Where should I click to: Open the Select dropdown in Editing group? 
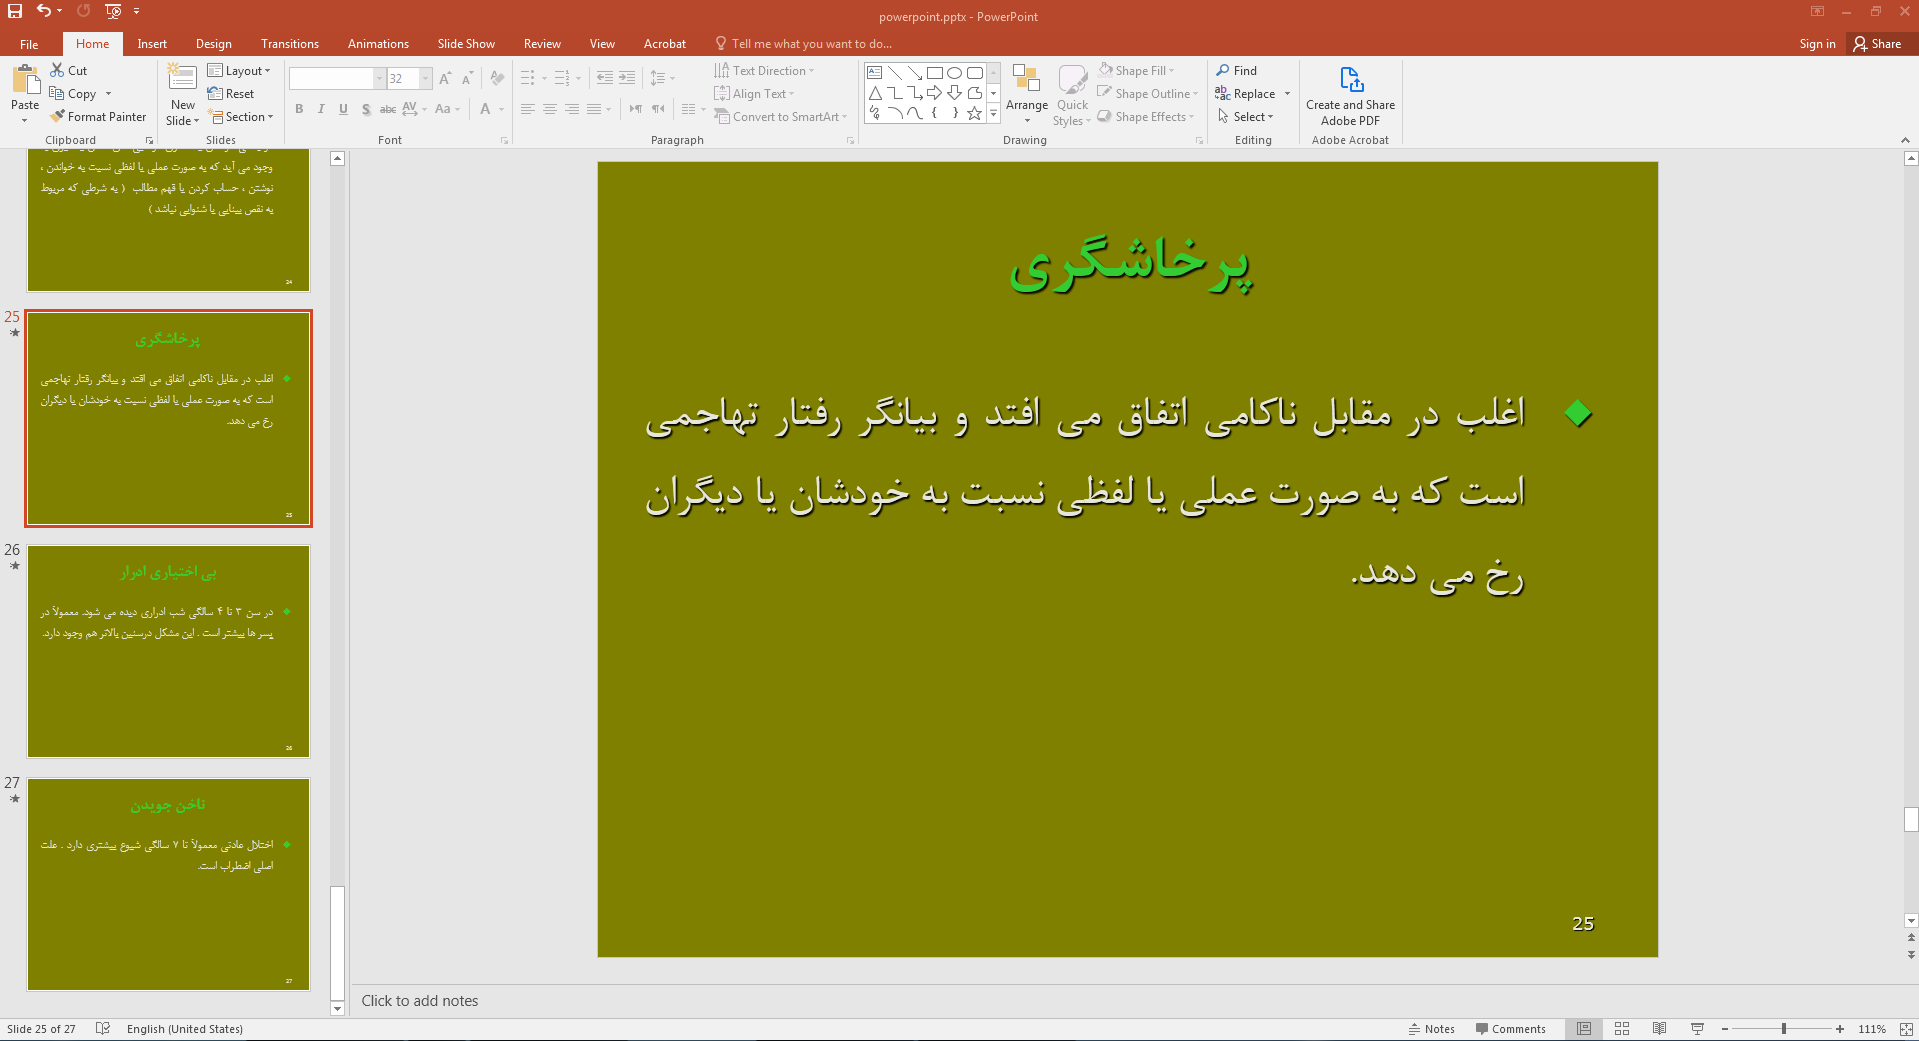[x=1245, y=117]
